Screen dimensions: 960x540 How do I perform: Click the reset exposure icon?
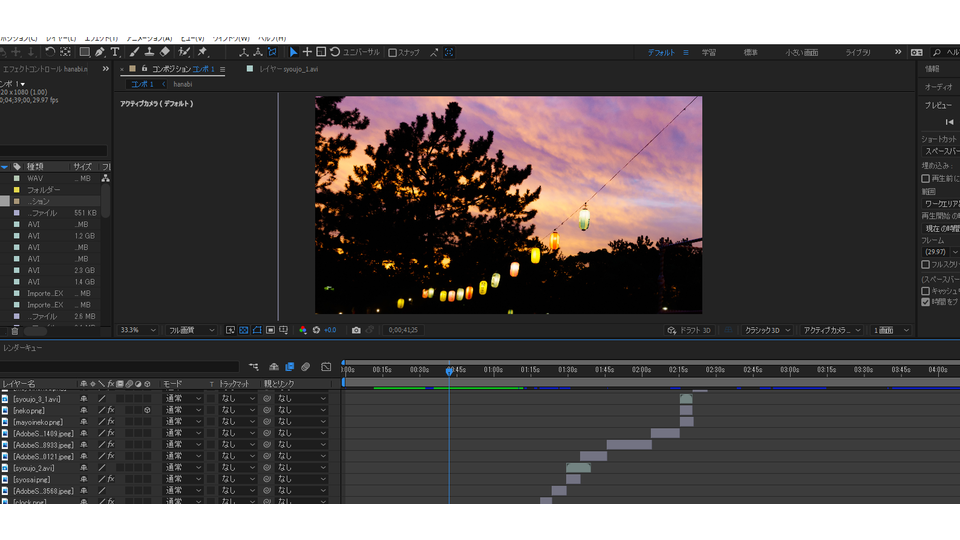[316, 330]
